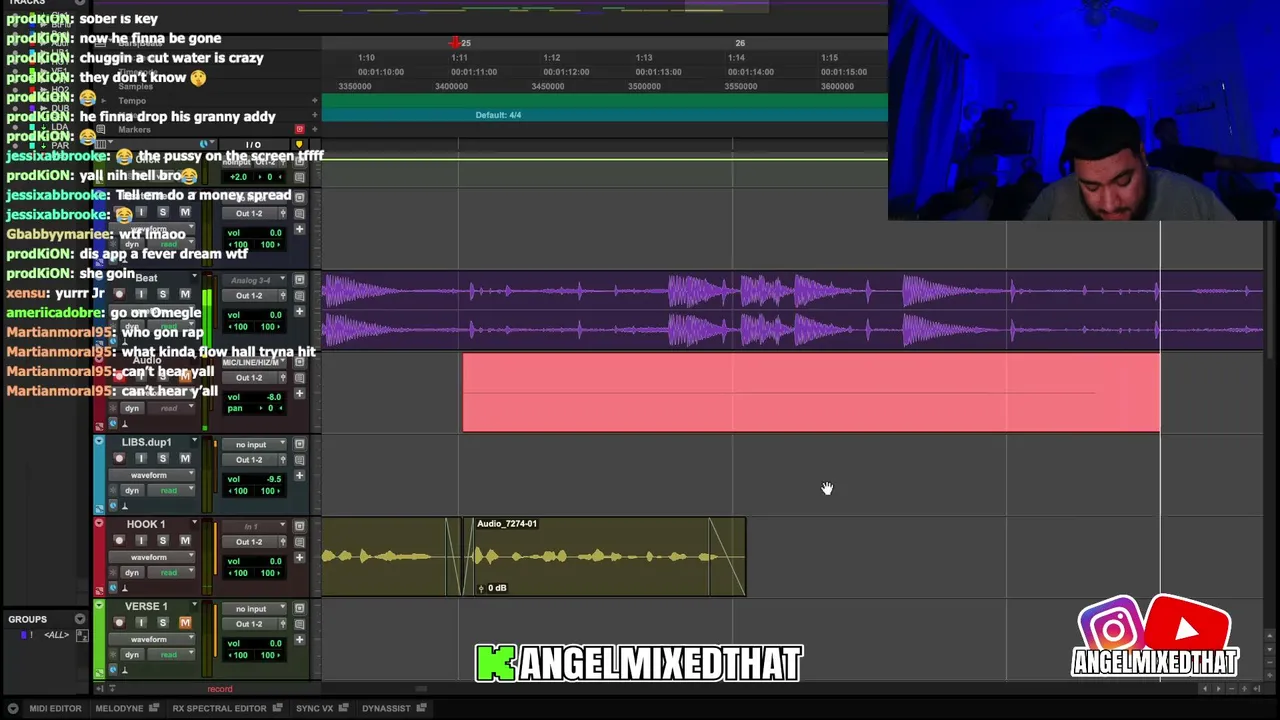Click the plus icon on LIBS.dup1 track
This screenshot has width=1280, height=720.
(x=299, y=476)
